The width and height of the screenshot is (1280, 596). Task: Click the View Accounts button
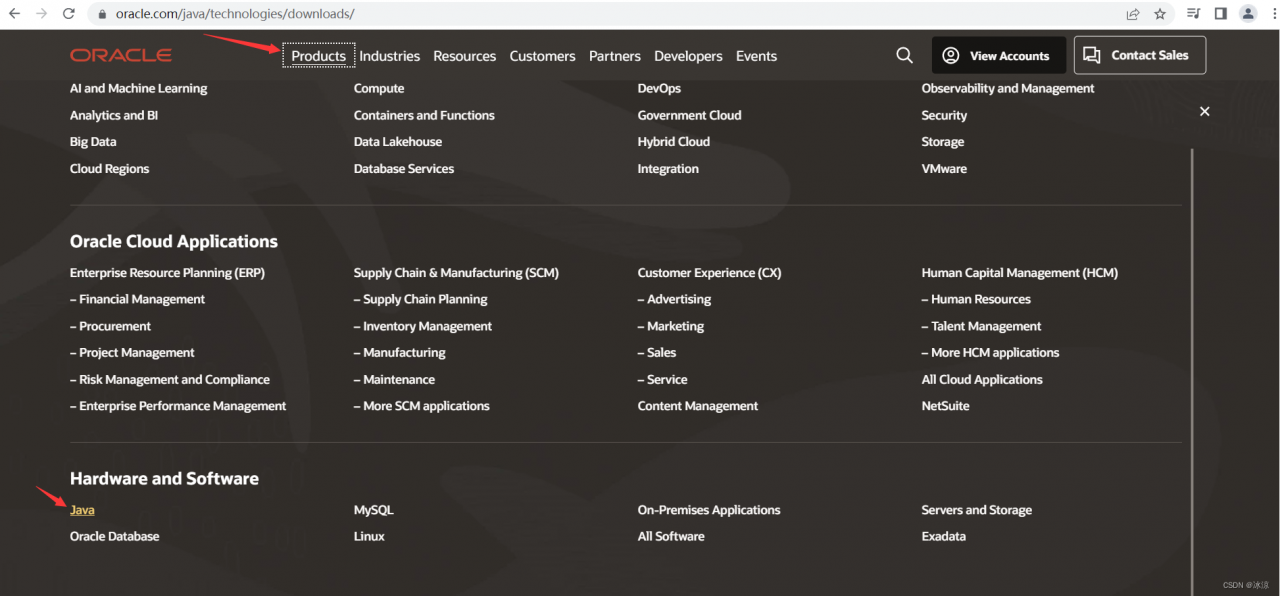point(997,55)
